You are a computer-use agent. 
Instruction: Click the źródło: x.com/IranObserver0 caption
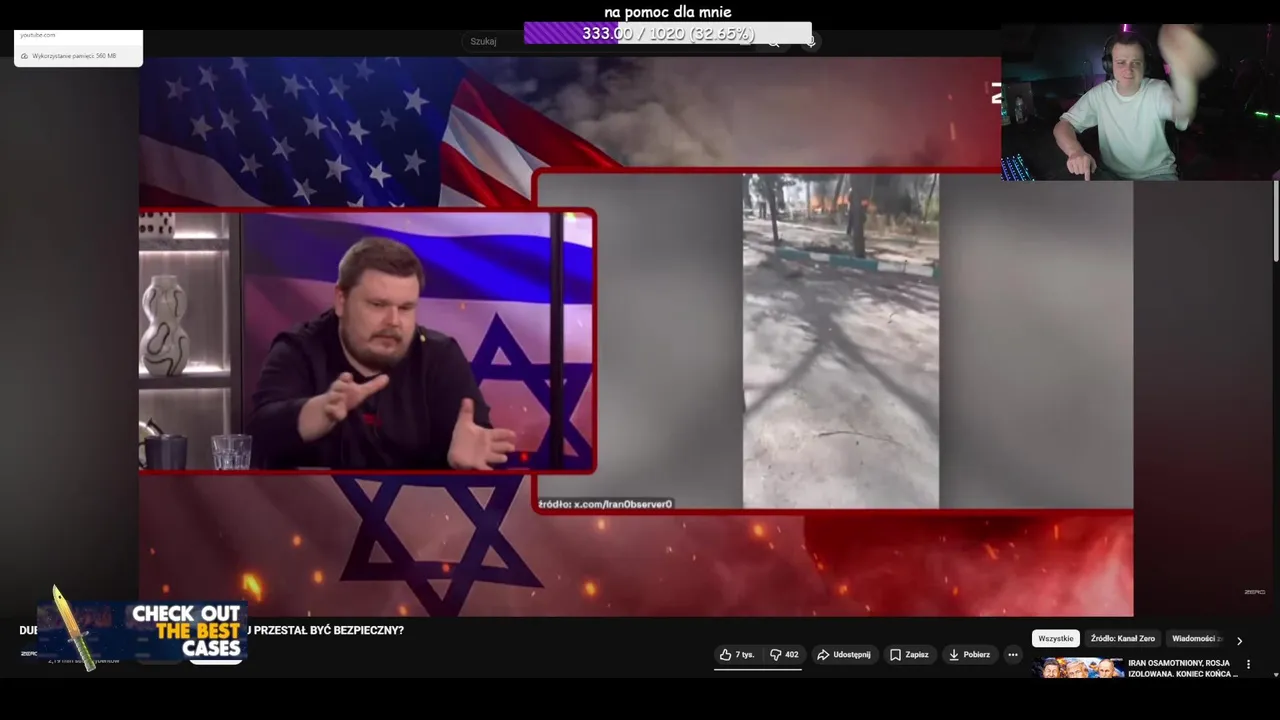tap(605, 504)
